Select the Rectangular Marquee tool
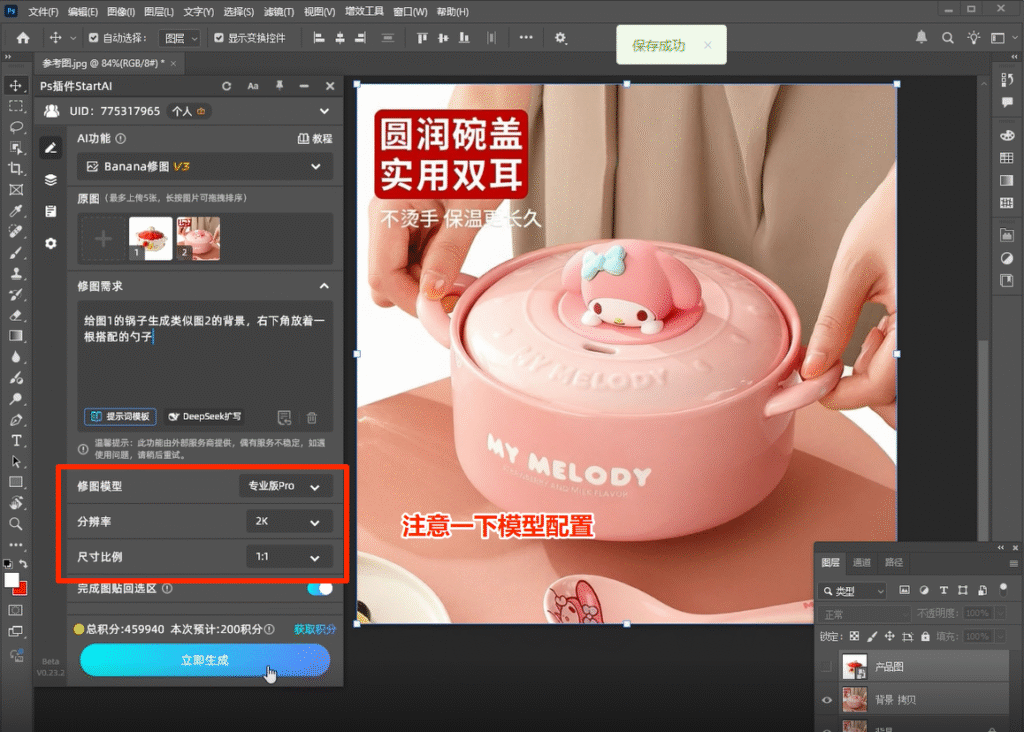 click(x=16, y=106)
